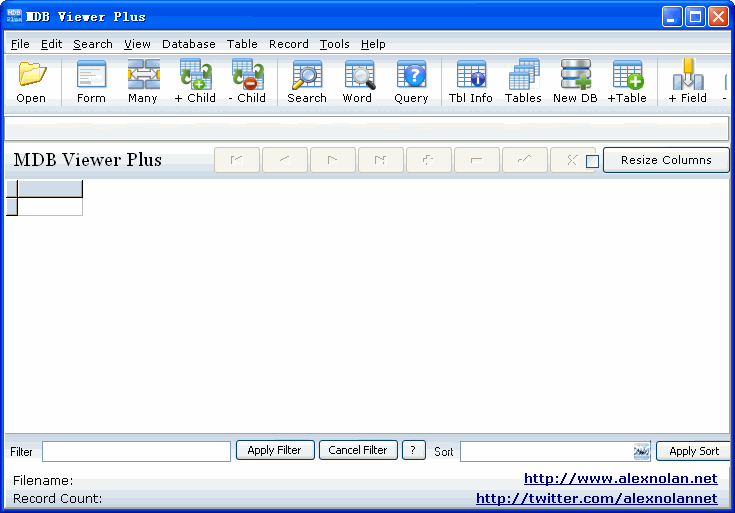Click inside the Filter text field
The width and height of the screenshot is (735, 513).
136,452
